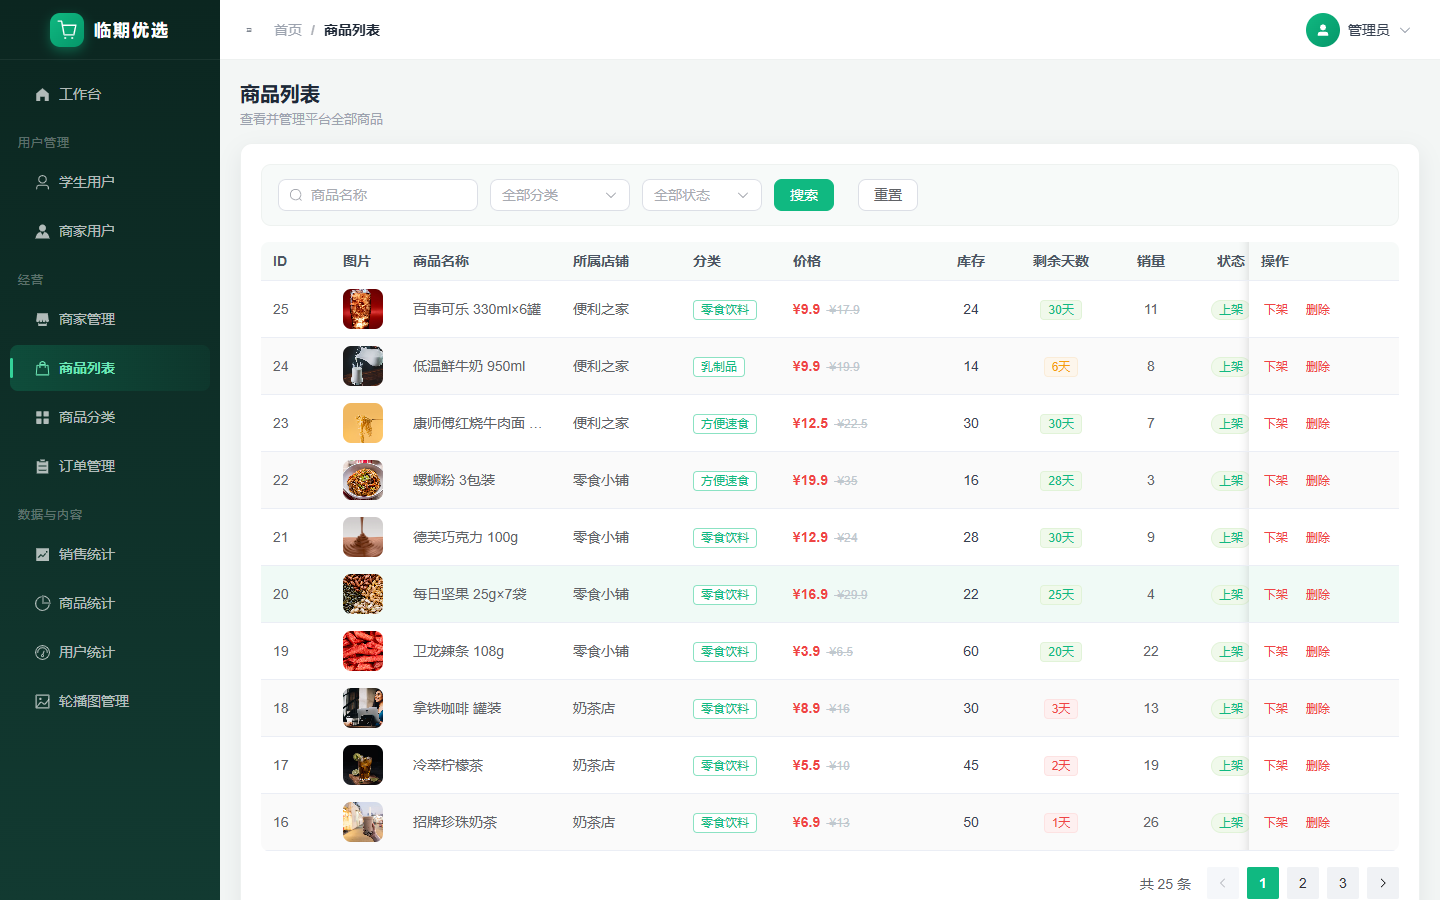1440x900 pixels.
Task: Click 下架 for 拿铁咖啡 row
Action: pyautogui.click(x=1276, y=708)
